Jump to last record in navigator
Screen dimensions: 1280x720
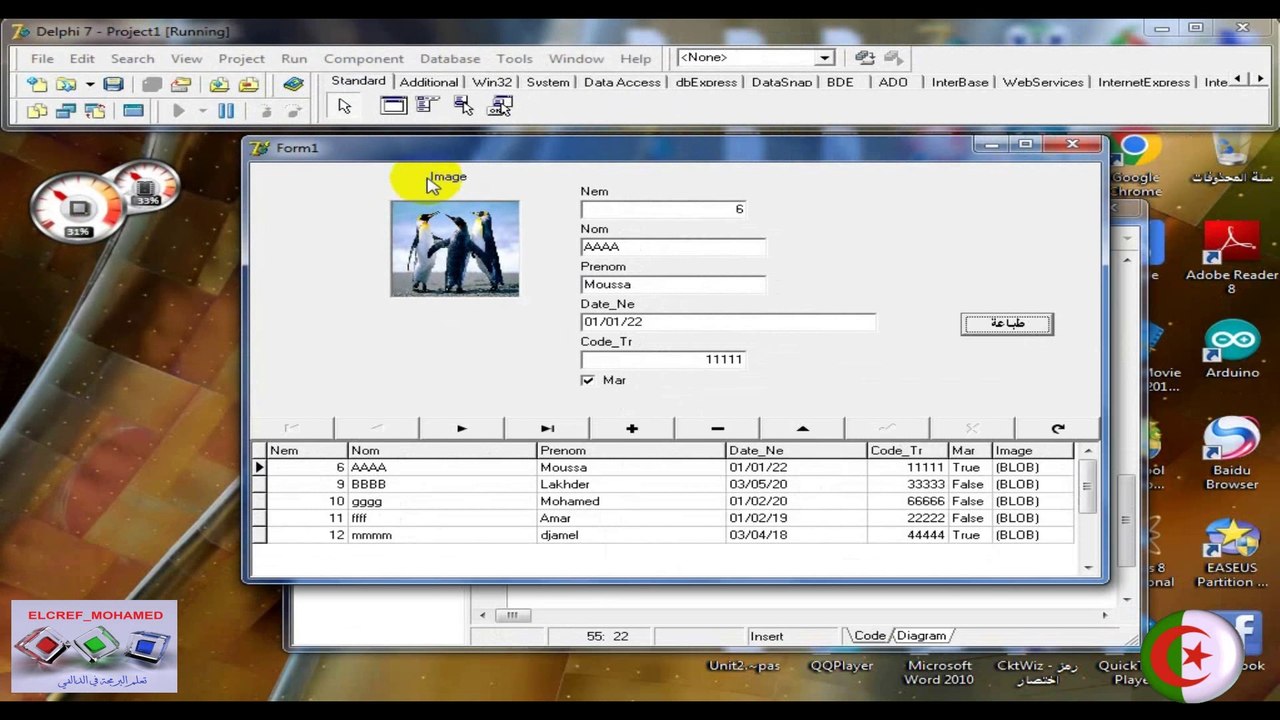point(547,429)
